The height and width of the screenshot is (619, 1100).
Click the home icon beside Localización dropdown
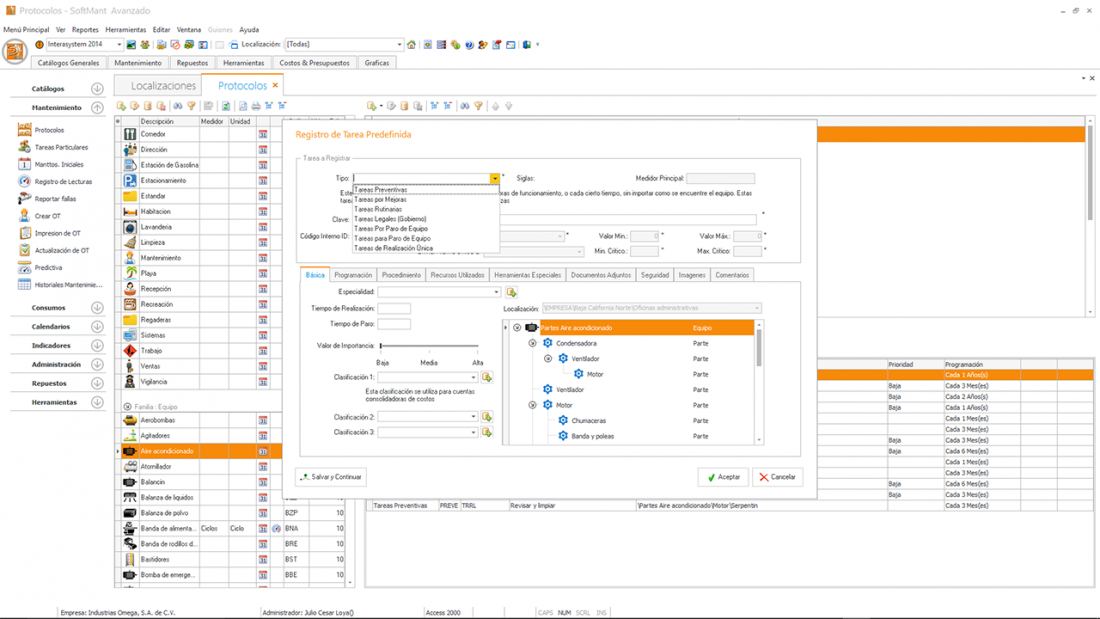(411, 45)
